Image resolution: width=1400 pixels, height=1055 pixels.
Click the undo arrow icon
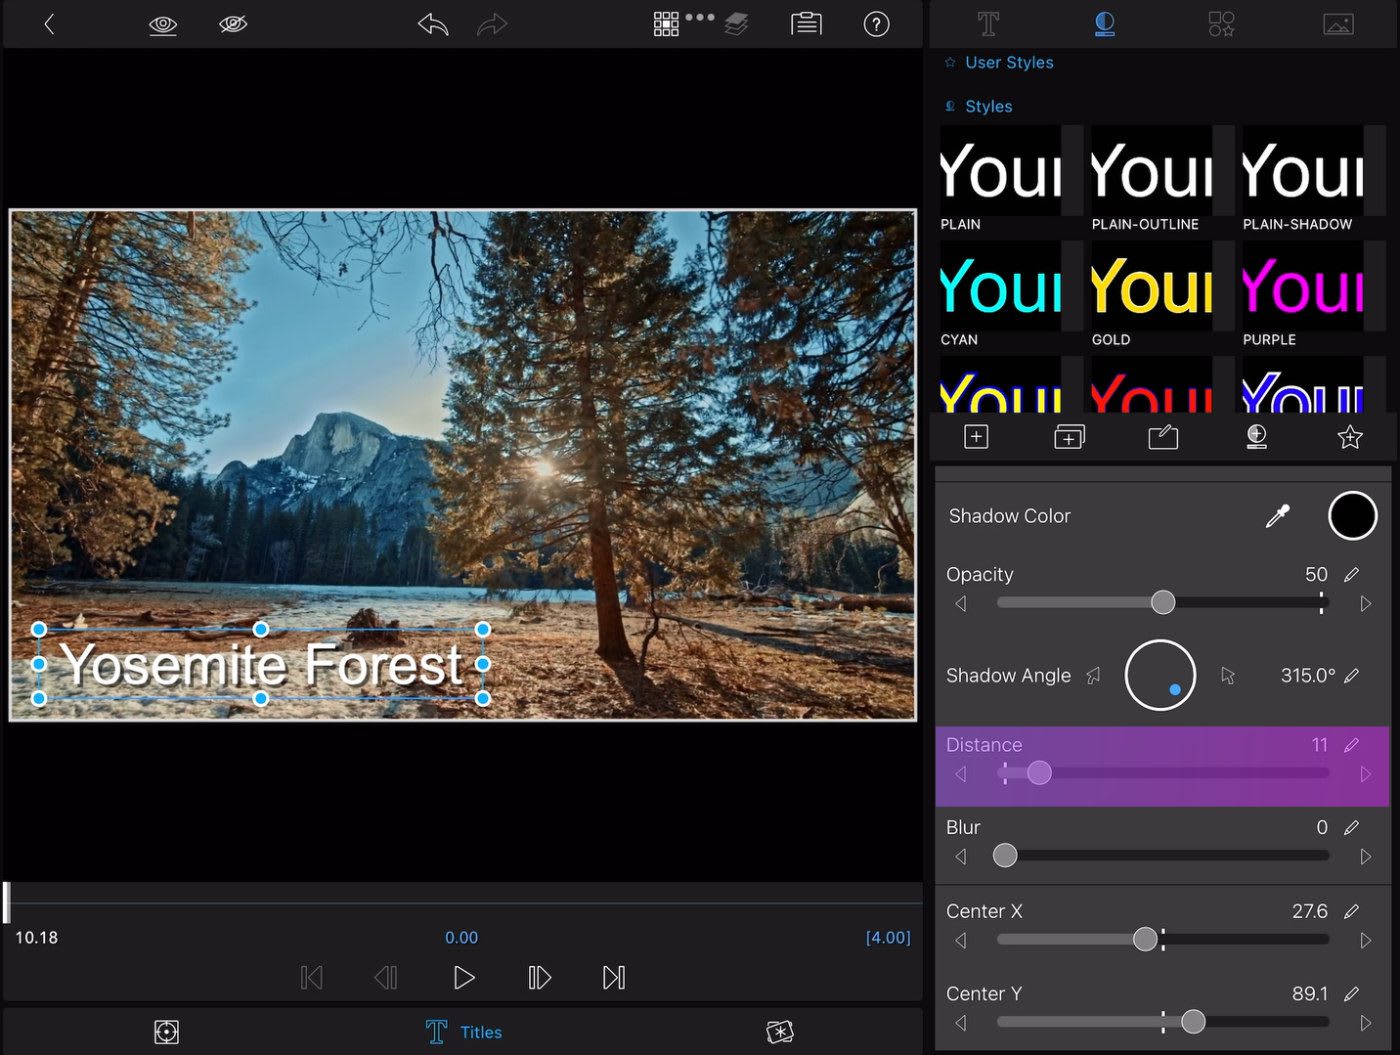(433, 24)
